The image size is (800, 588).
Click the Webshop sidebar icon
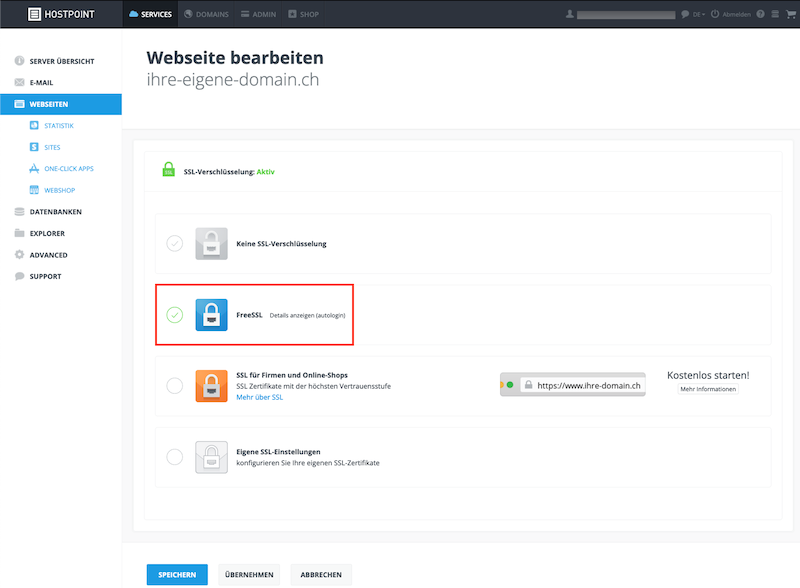[x=34, y=190]
